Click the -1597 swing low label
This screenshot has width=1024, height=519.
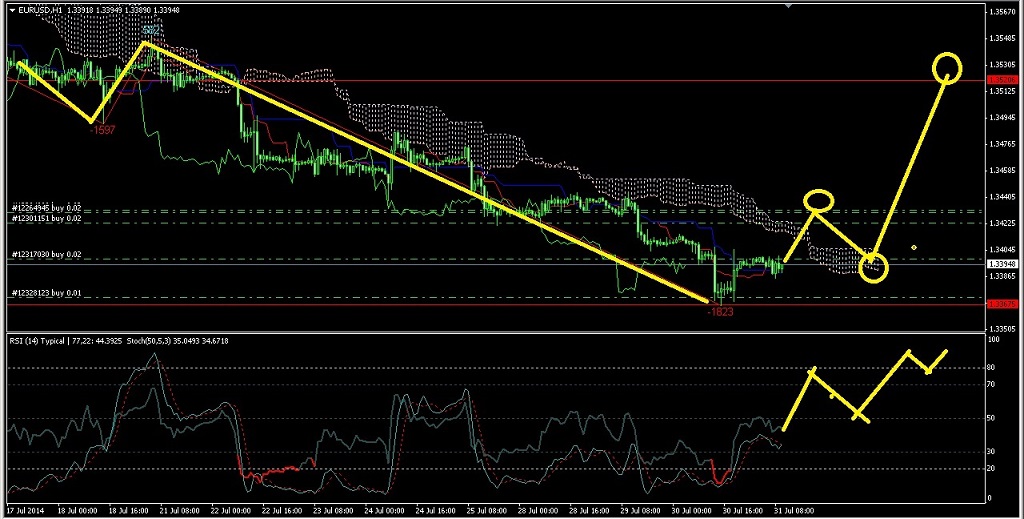(103, 130)
